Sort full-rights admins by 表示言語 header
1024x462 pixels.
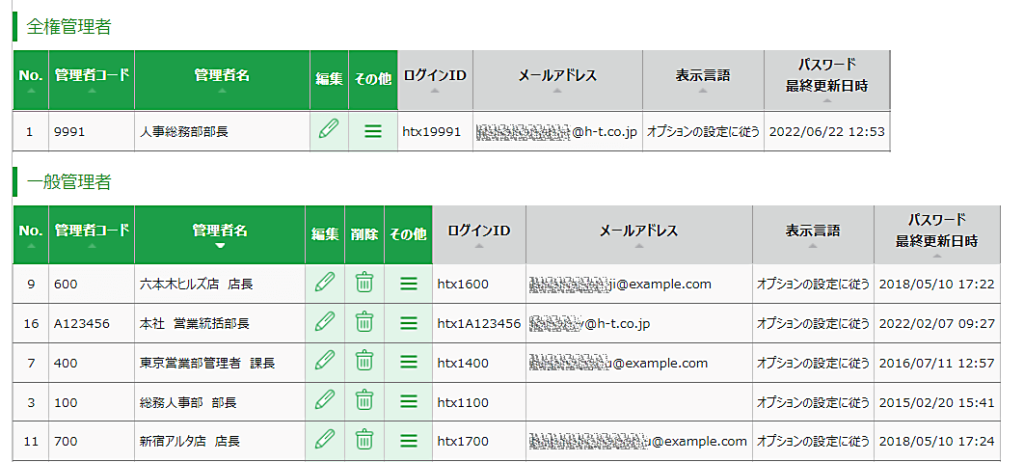702,80
